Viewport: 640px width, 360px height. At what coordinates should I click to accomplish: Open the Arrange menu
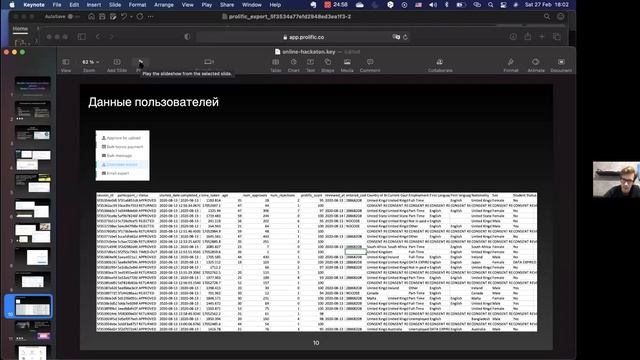pyautogui.click(x=164, y=5)
